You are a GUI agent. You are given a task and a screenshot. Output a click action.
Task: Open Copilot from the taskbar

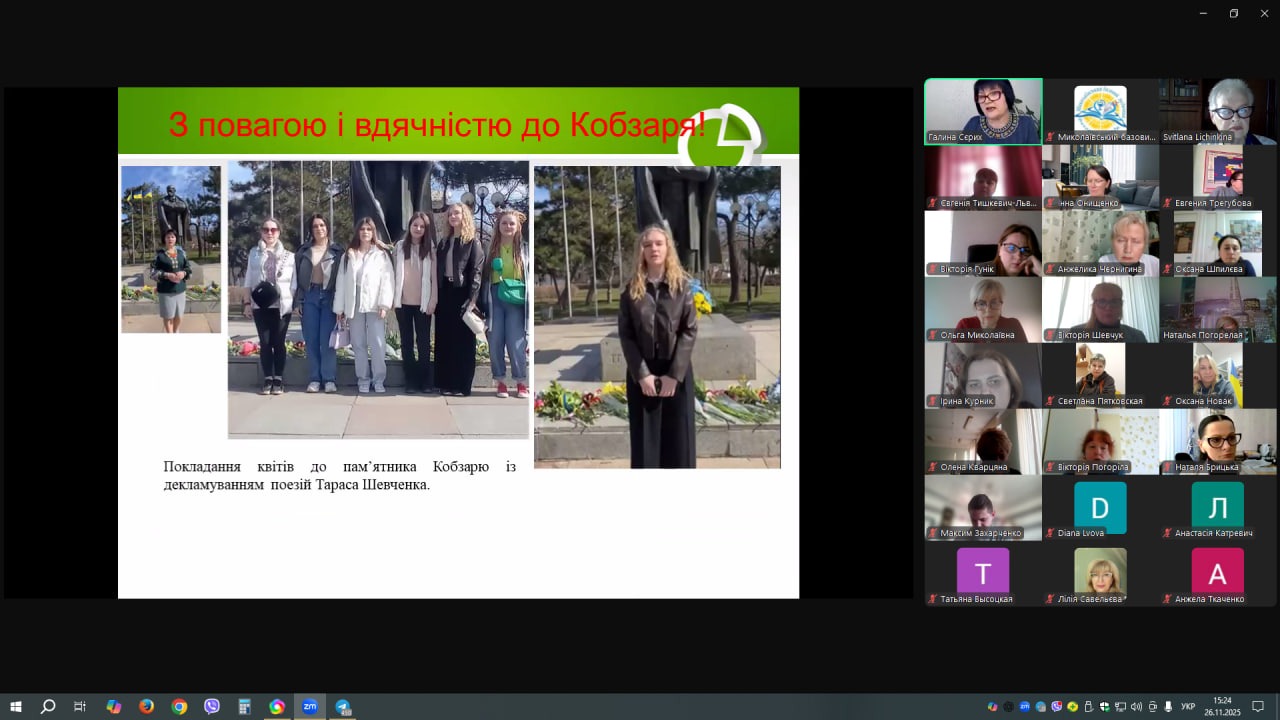[113, 707]
